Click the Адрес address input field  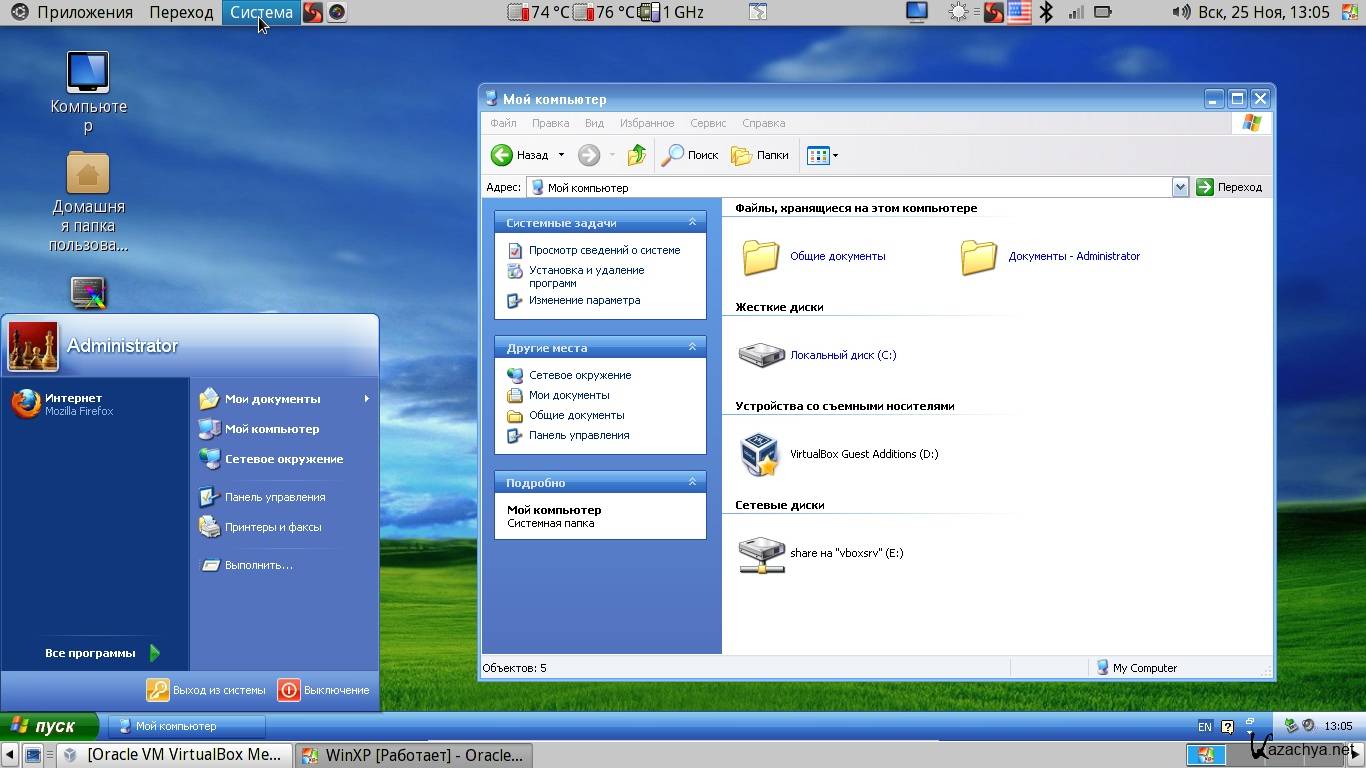(850, 187)
